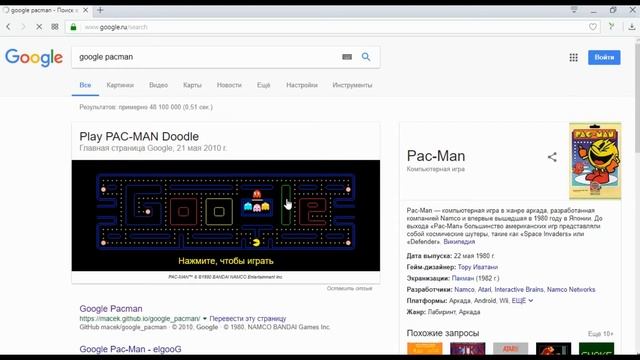
Task: Stop page loading with X icon
Action: click(39, 27)
